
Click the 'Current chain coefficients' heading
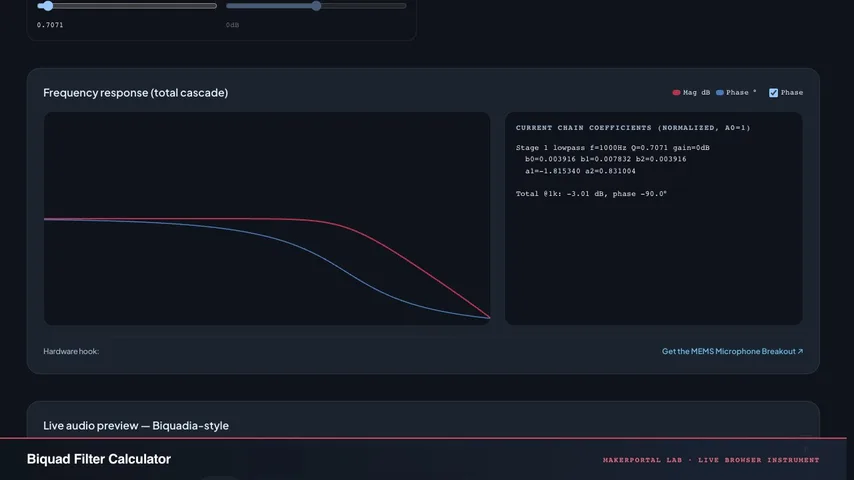(x=633, y=127)
